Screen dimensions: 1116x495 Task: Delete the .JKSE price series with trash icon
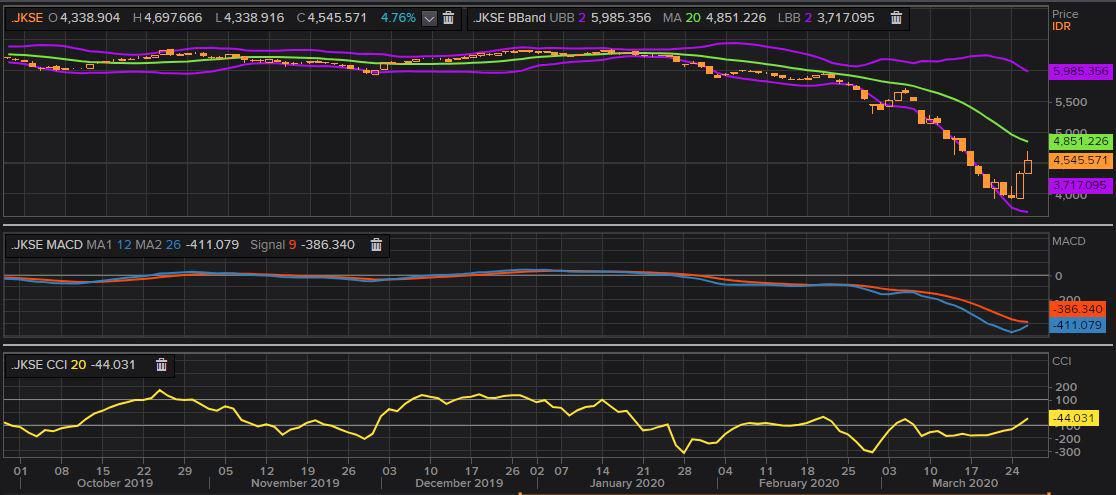(x=448, y=18)
